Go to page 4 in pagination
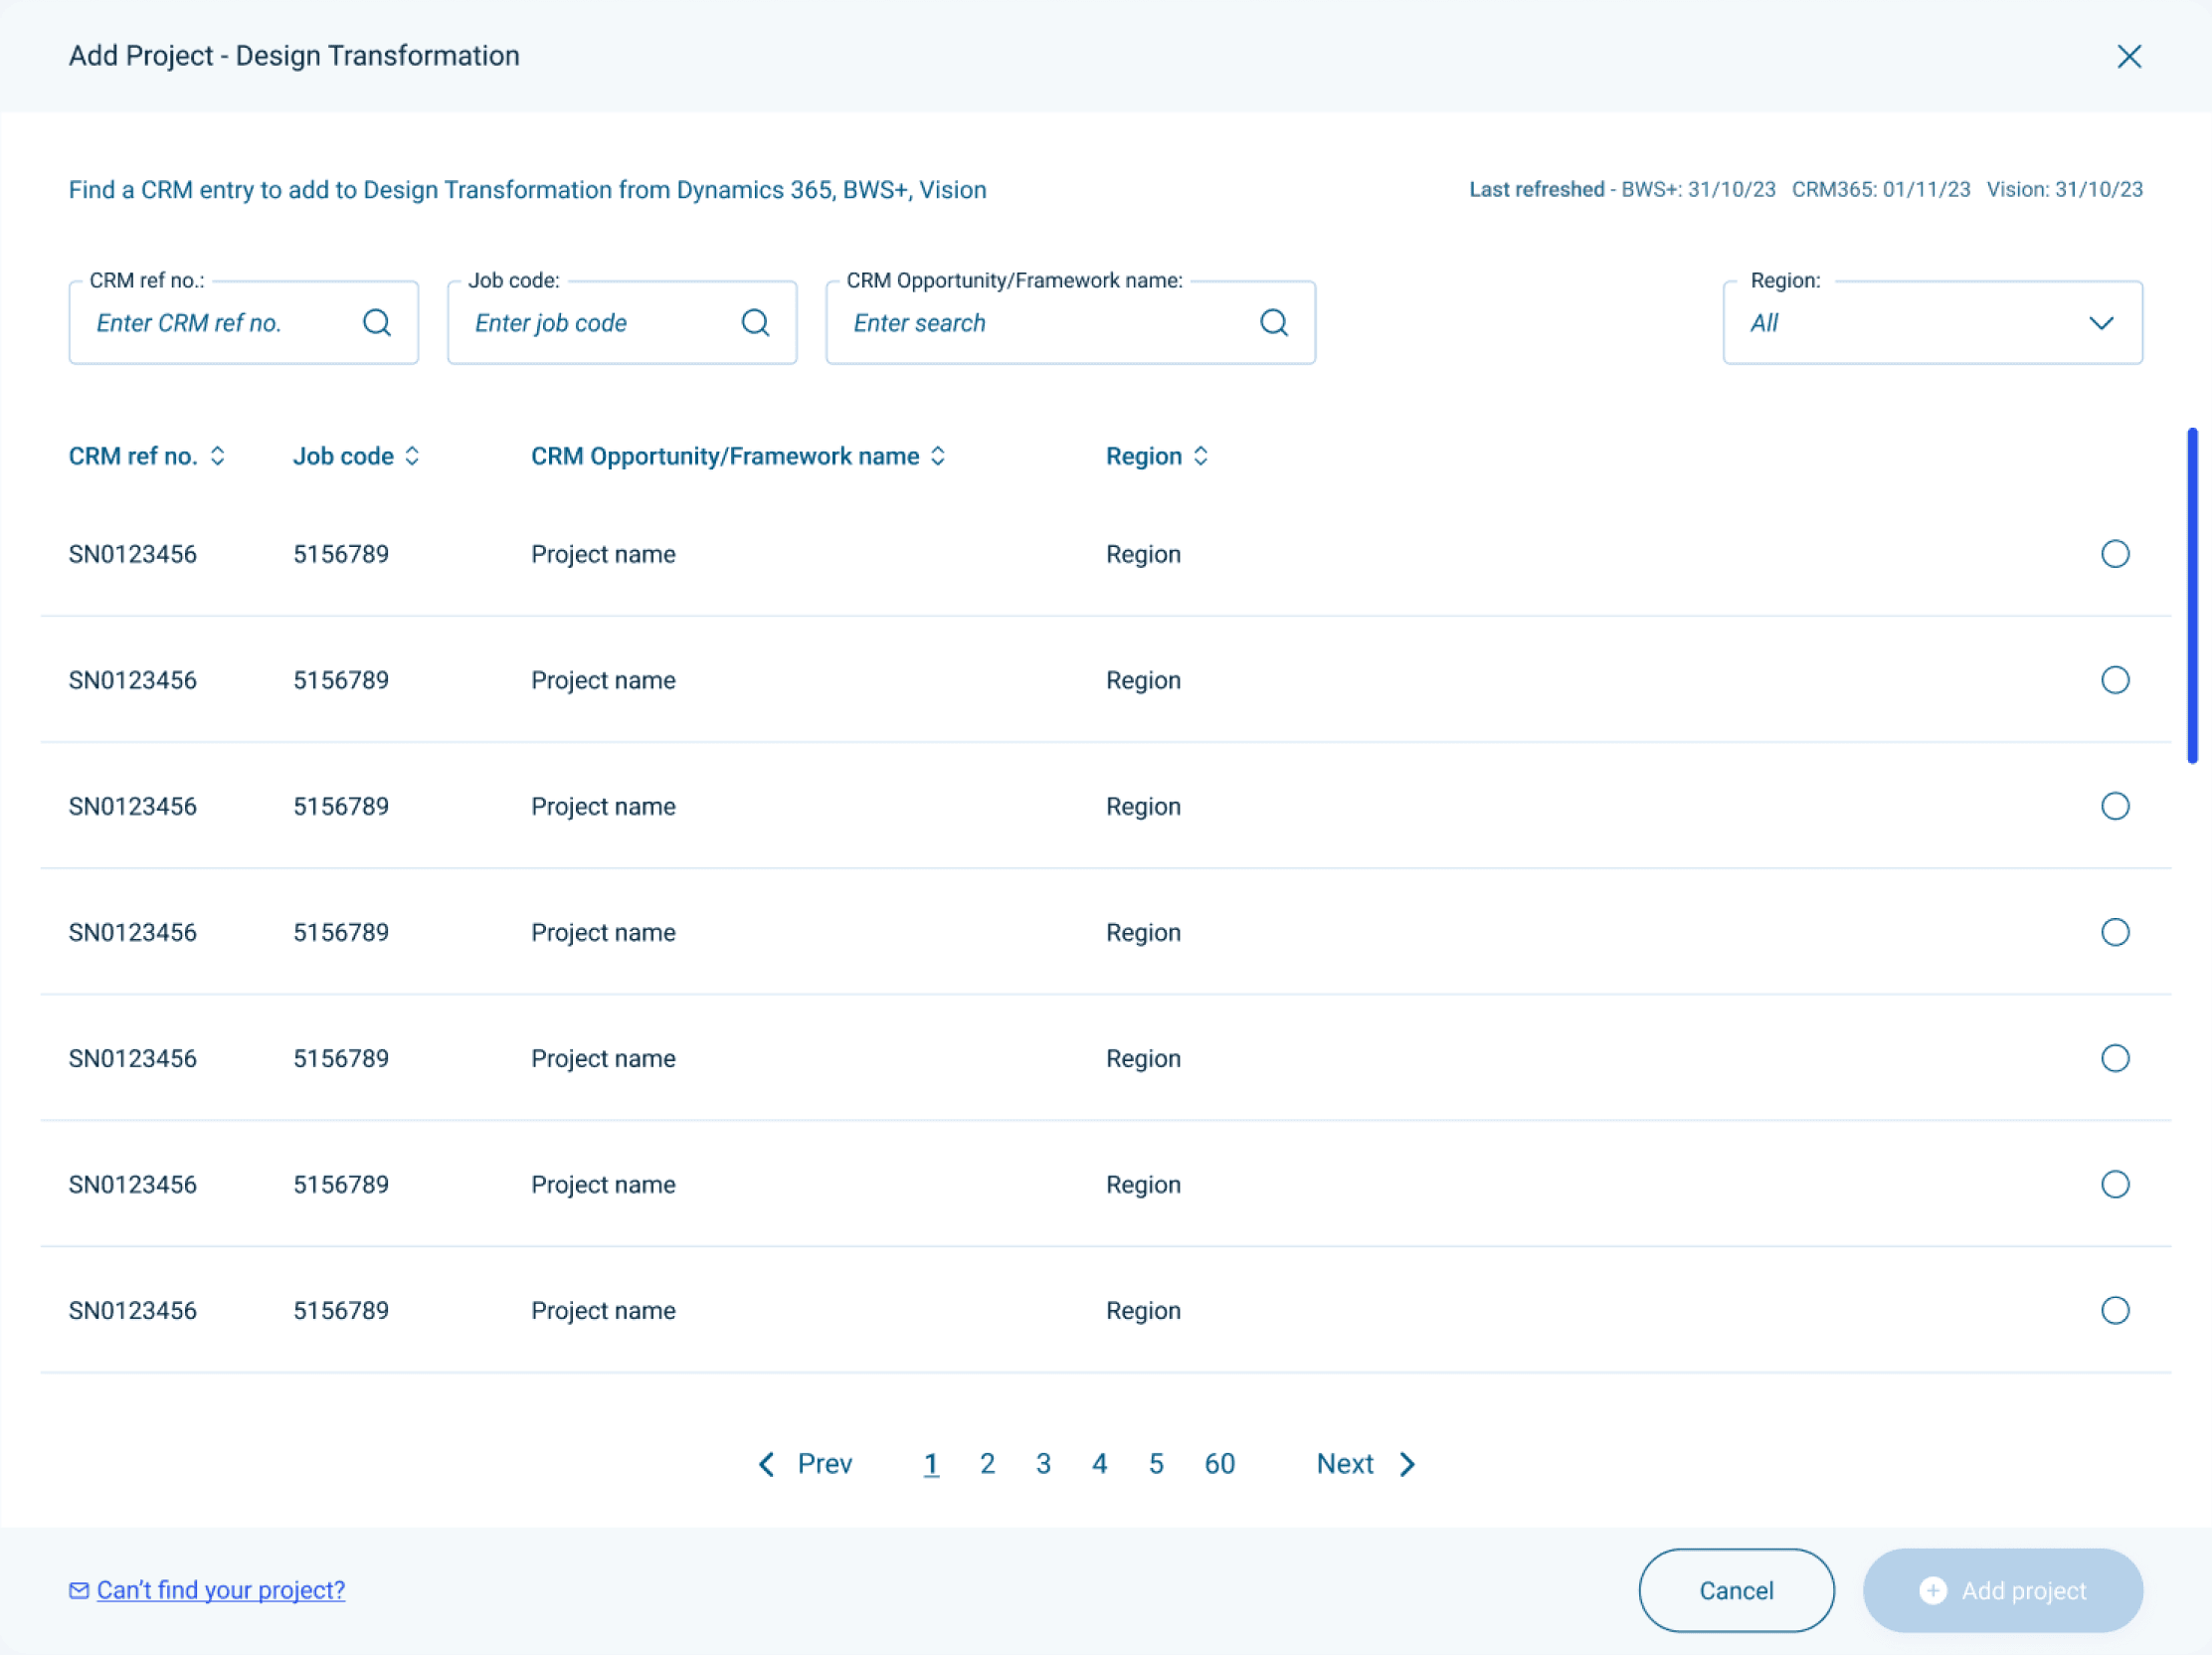This screenshot has width=2212, height=1655. (x=1099, y=1464)
